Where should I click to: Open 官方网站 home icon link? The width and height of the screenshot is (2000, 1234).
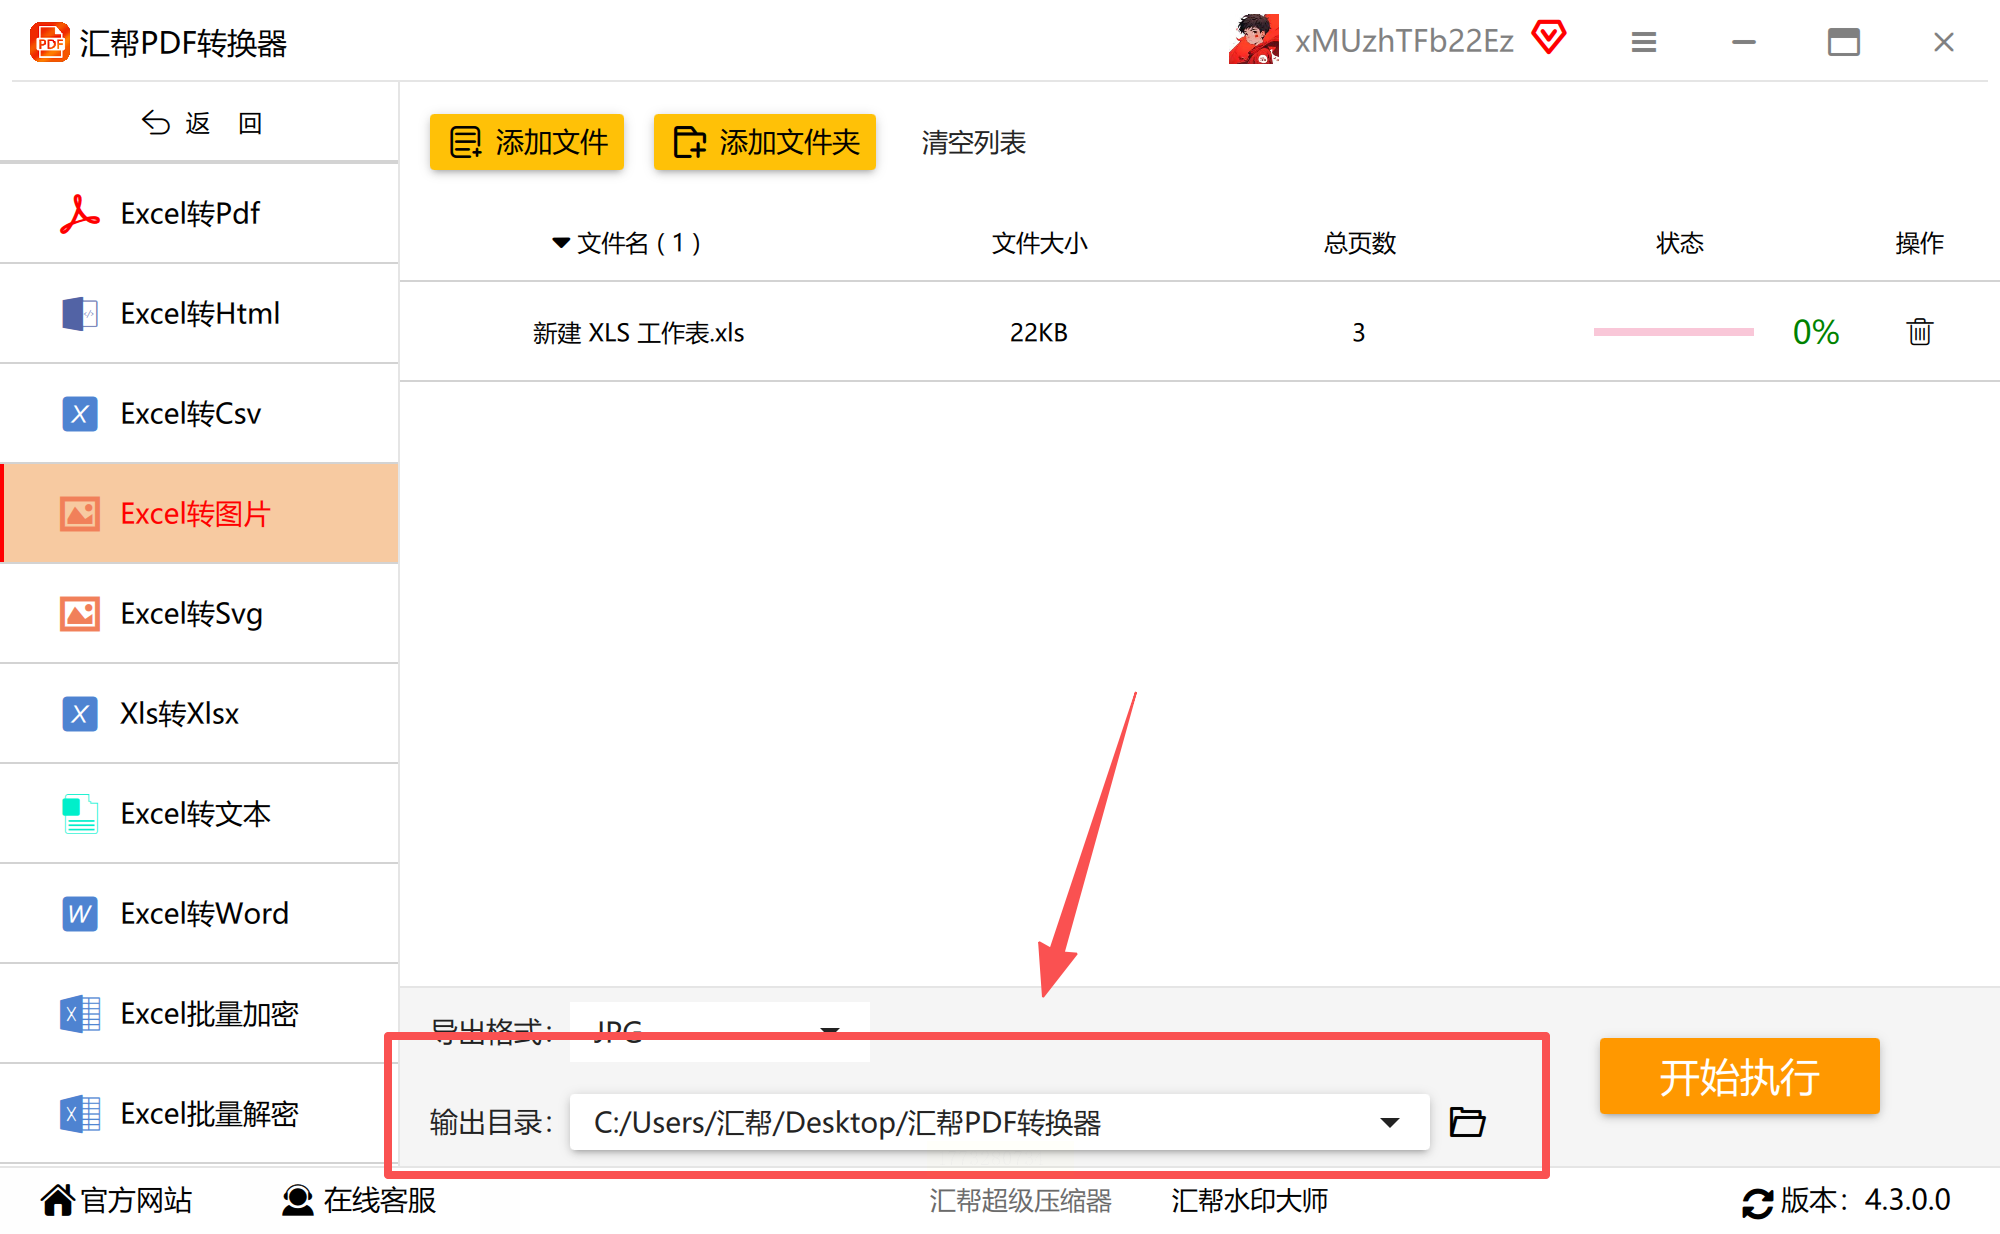click(58, 1200)
